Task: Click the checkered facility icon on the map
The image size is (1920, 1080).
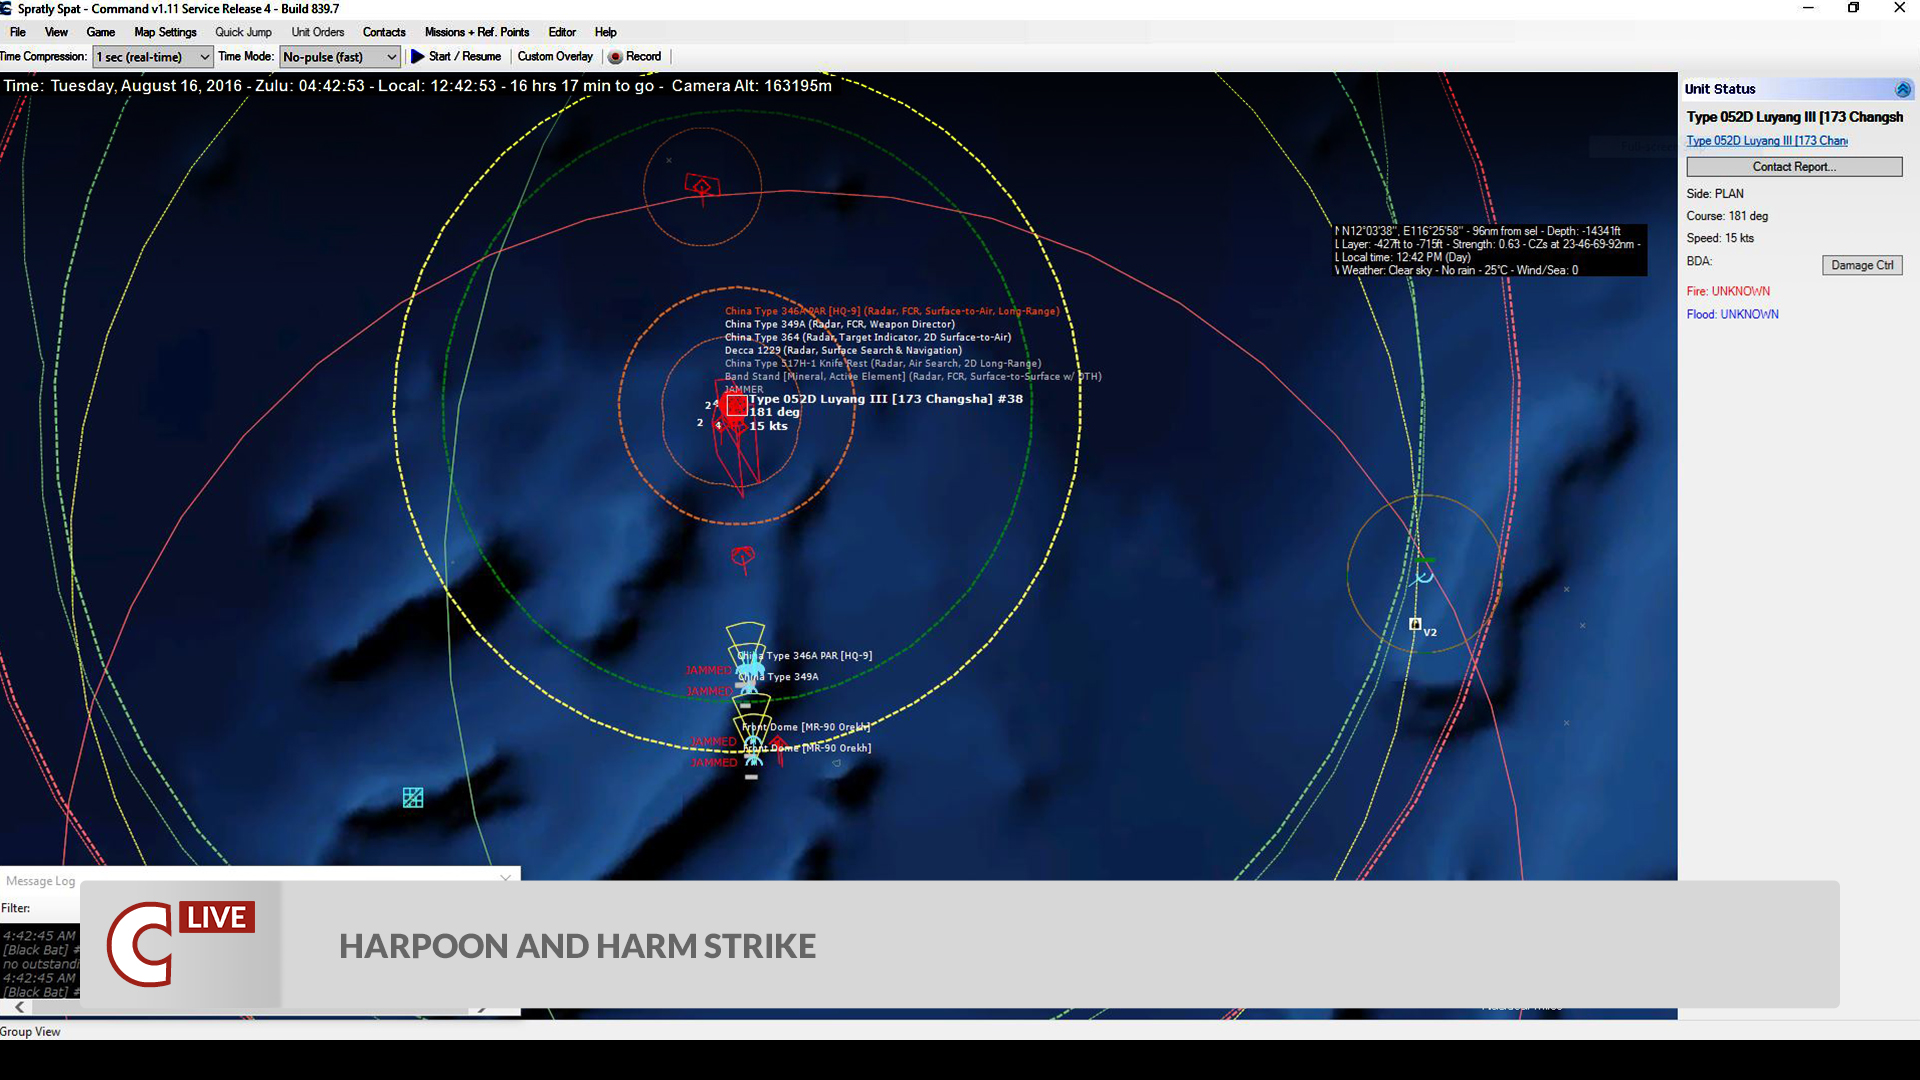Action: point(412,797)
